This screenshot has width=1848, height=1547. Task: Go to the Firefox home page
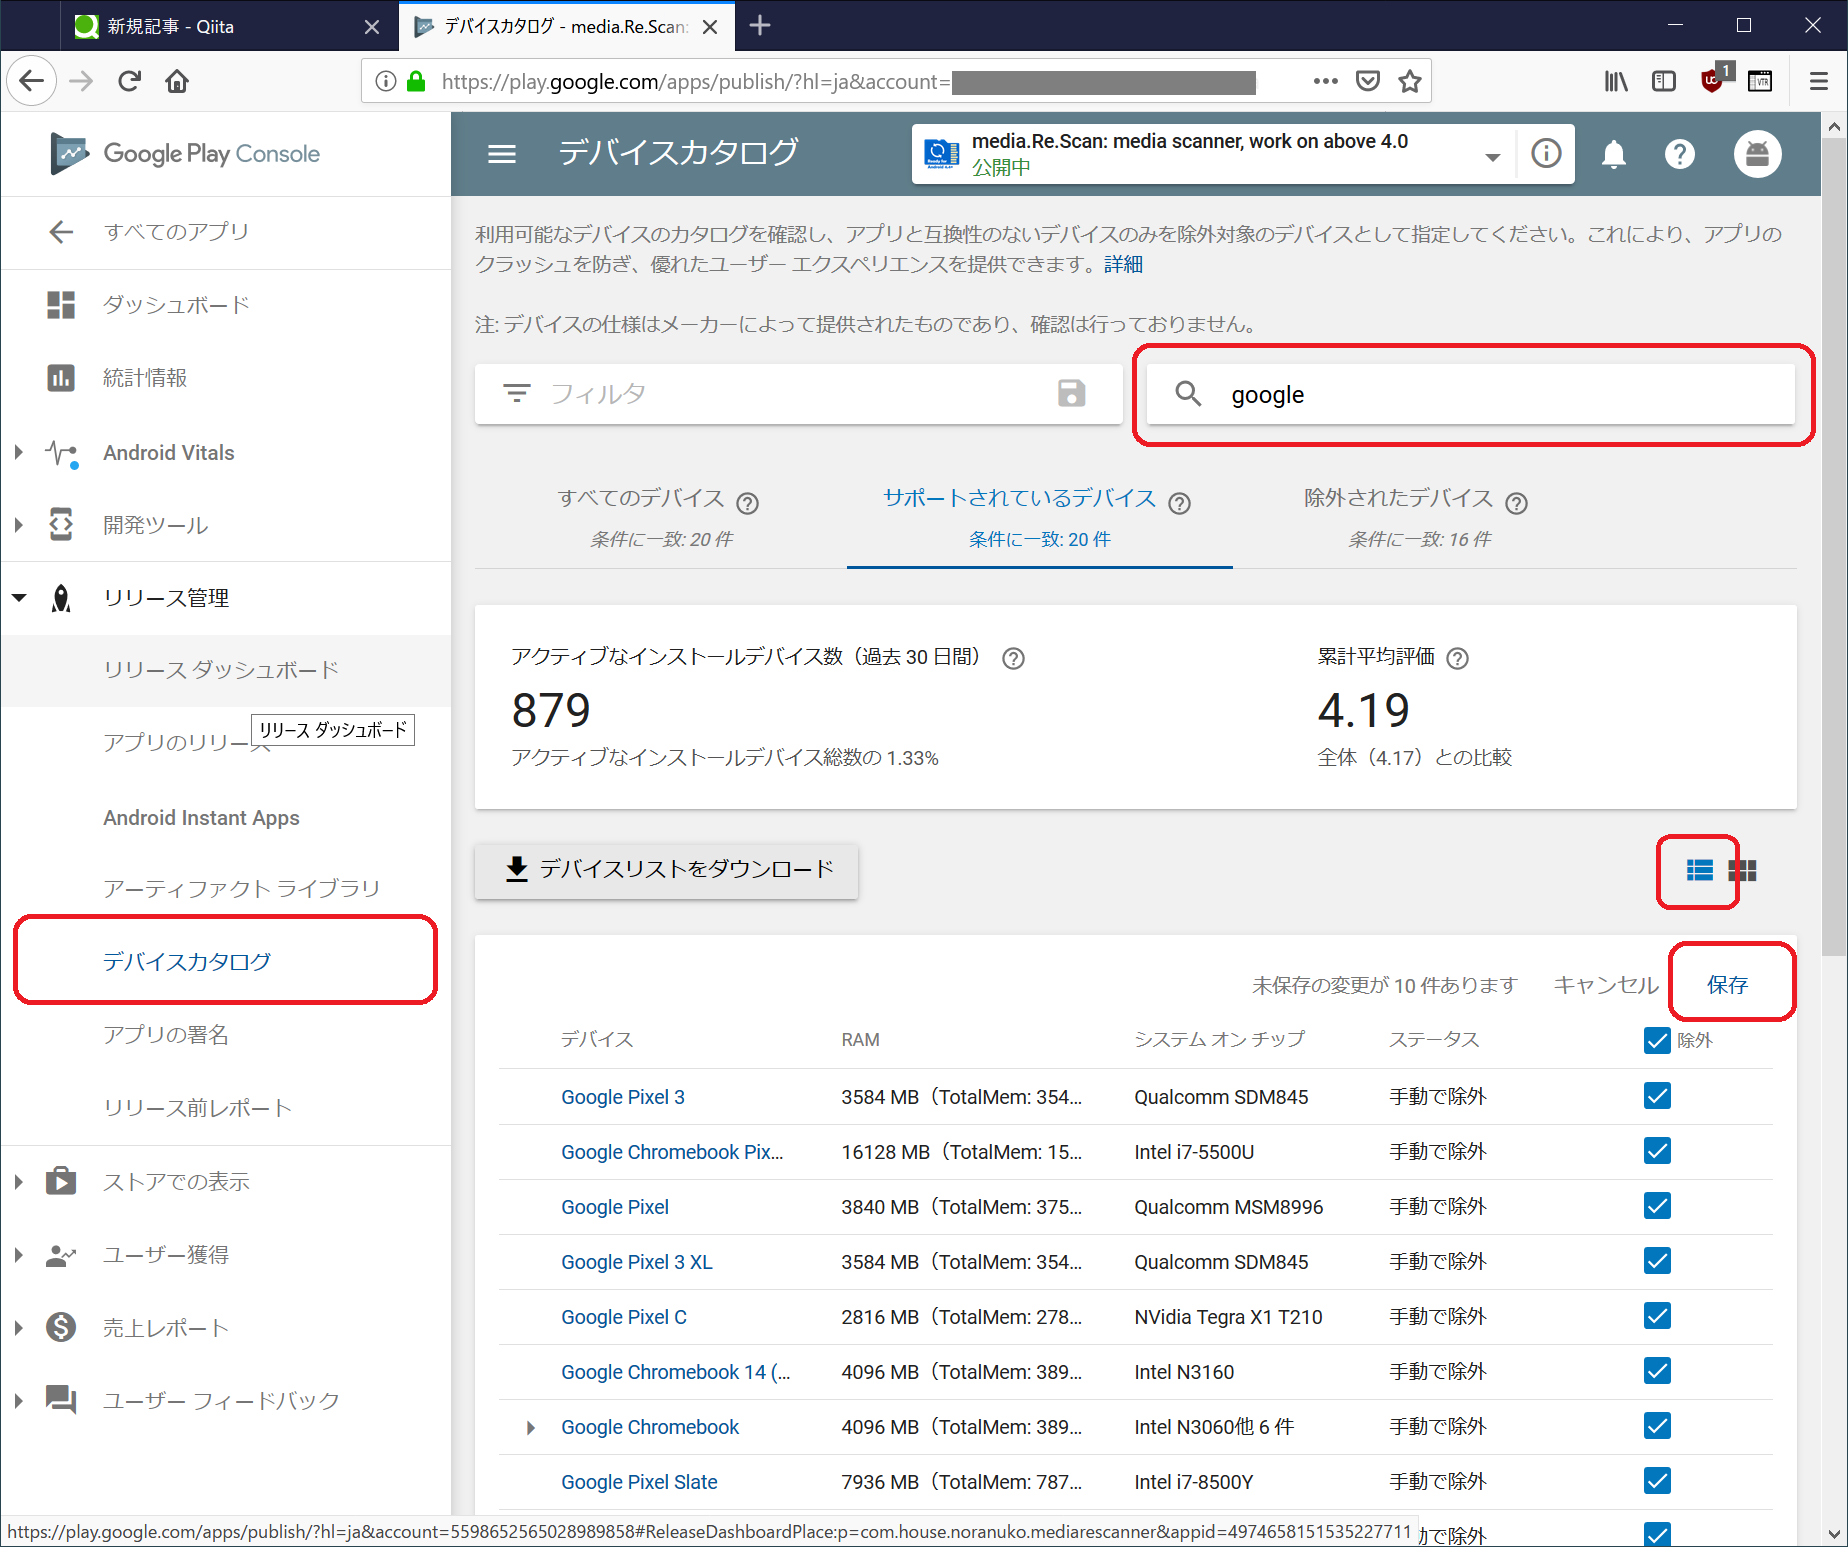coord(177,81)
